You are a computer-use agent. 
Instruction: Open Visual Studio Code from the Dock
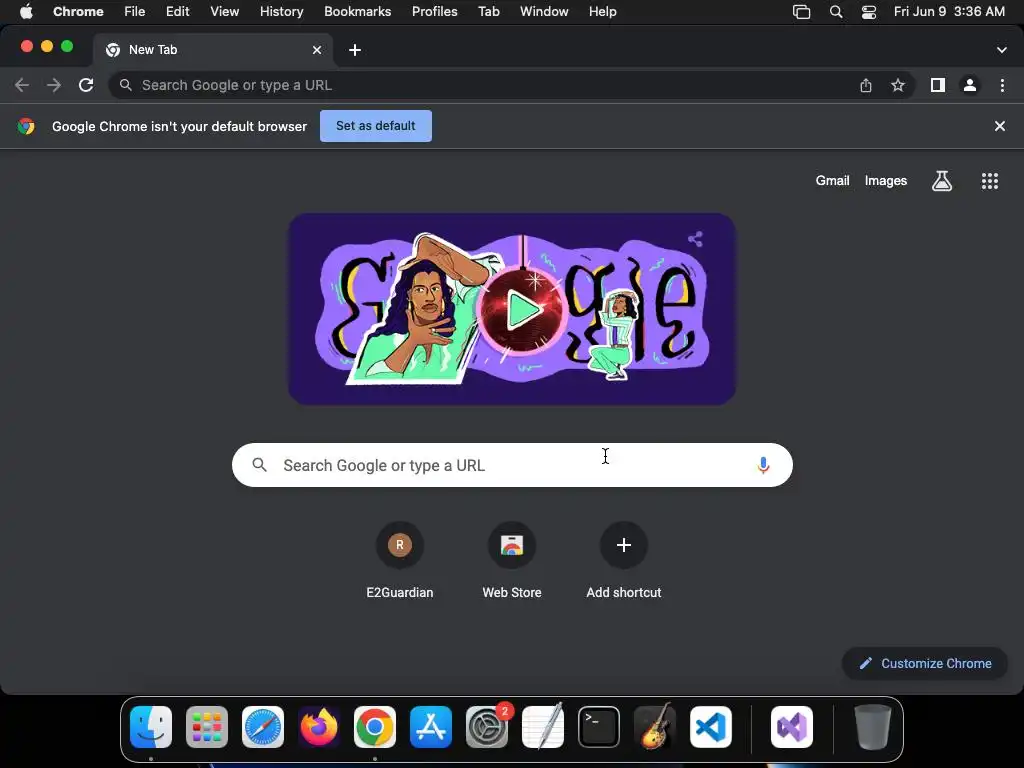tap(711, 727)
